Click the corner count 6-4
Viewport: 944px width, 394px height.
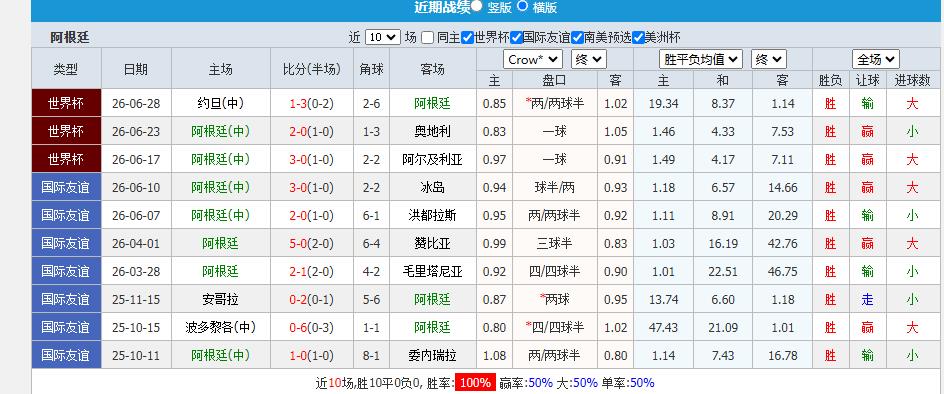[371, 243]
